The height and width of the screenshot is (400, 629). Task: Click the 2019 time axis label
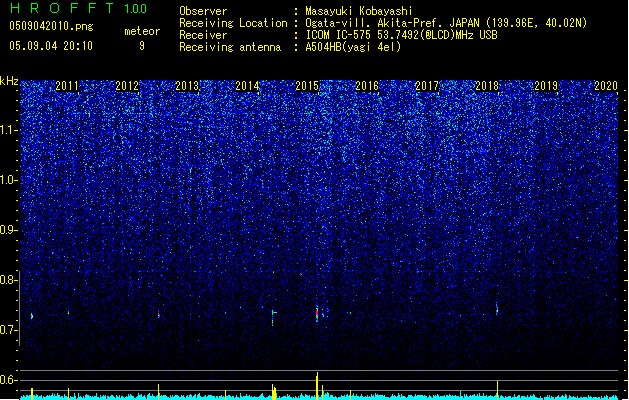[546, 86]
